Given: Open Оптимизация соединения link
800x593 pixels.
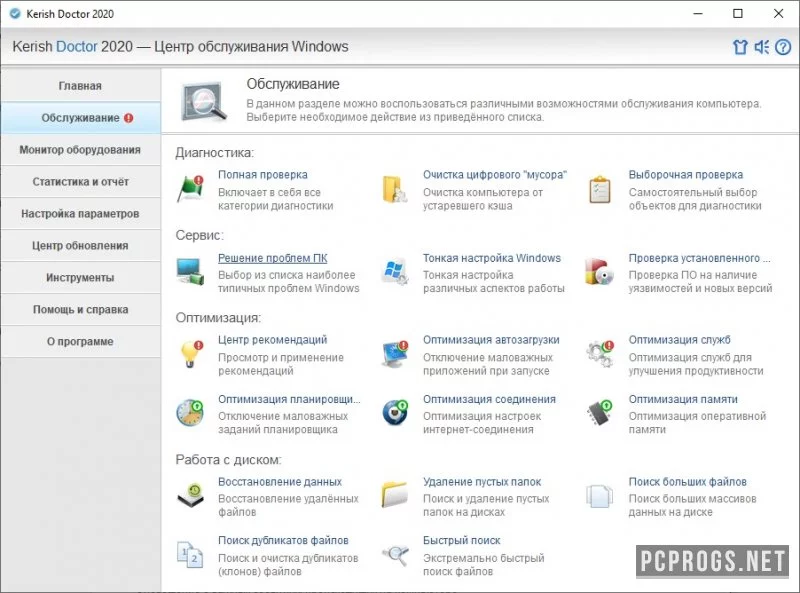Looking at the screenshot, I should 489,400.
